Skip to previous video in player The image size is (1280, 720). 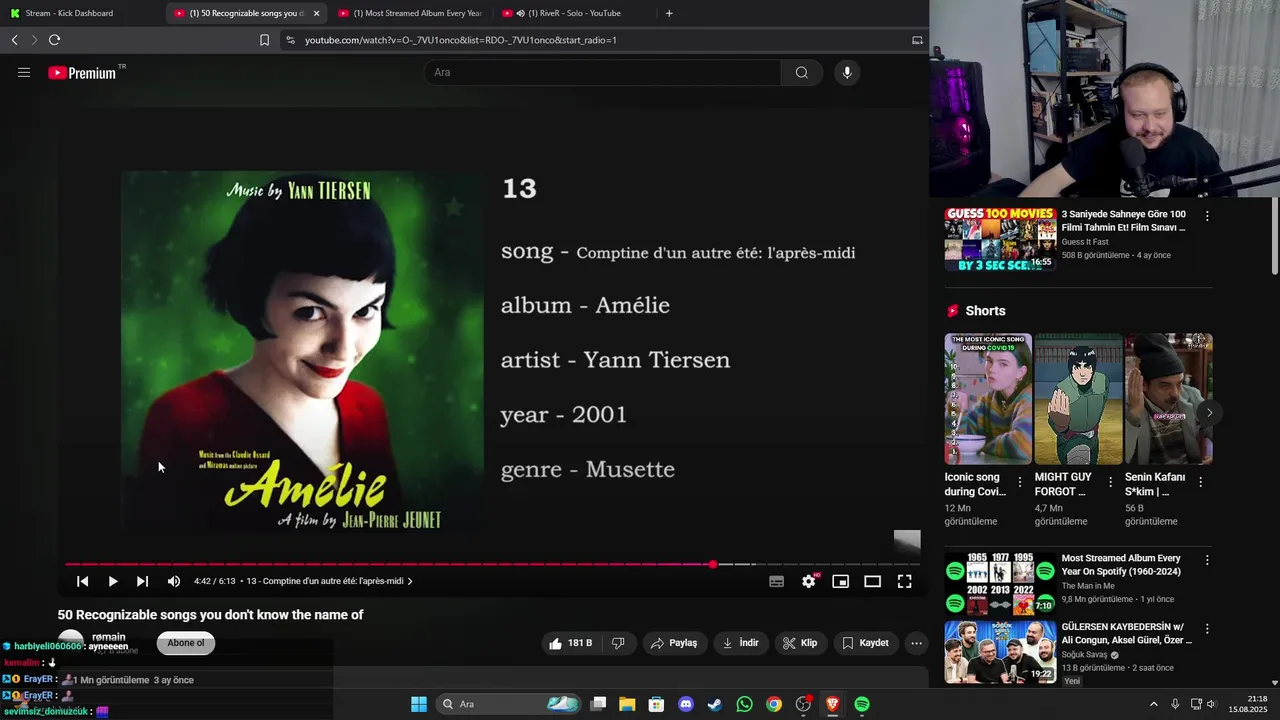83,581
